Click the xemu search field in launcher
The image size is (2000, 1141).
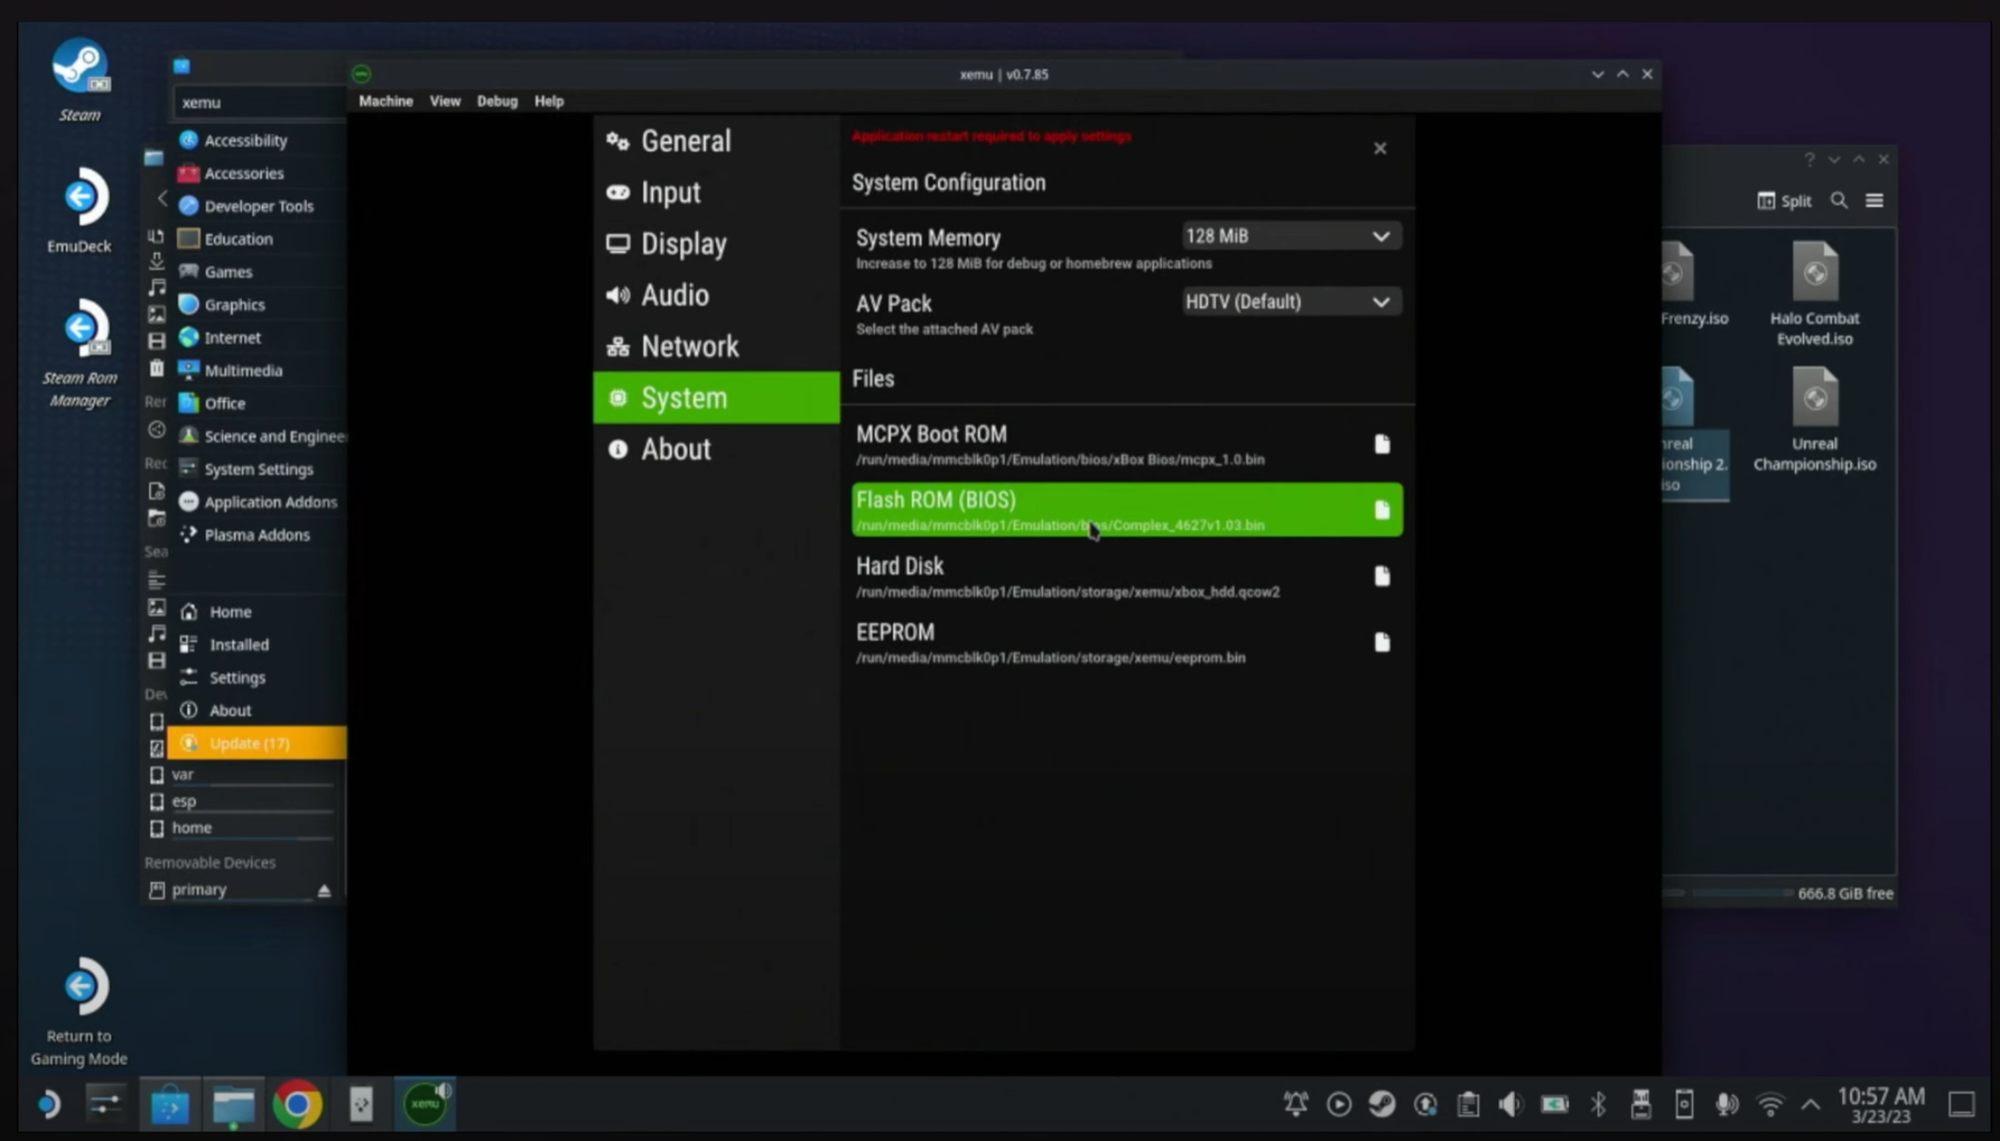pos(260,102)
